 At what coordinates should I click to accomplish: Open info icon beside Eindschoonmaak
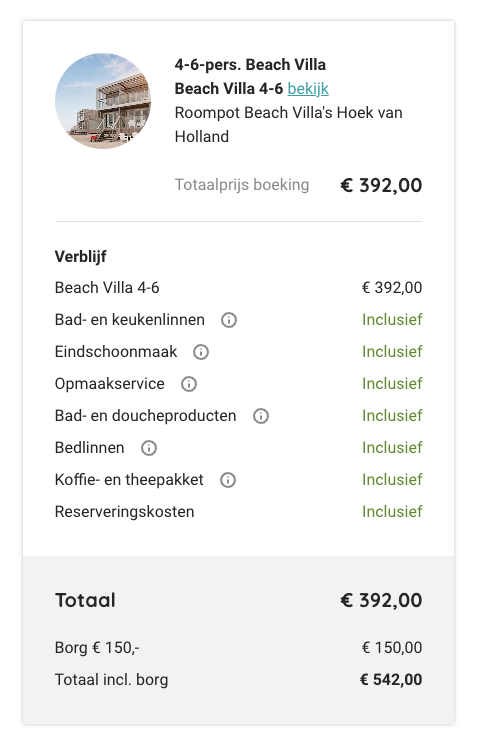coord(201,352)
